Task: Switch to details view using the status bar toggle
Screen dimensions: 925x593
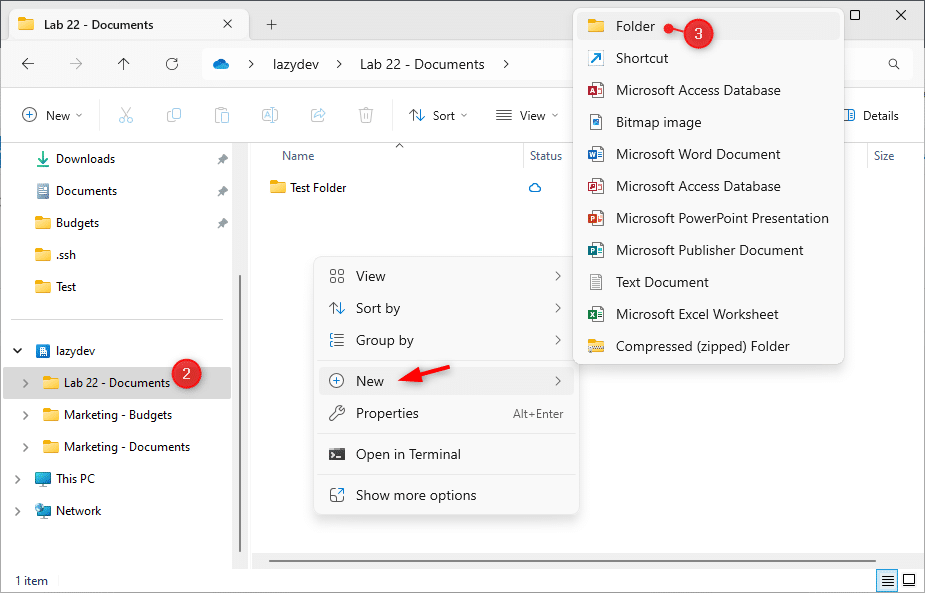Action: coord(887,580)
